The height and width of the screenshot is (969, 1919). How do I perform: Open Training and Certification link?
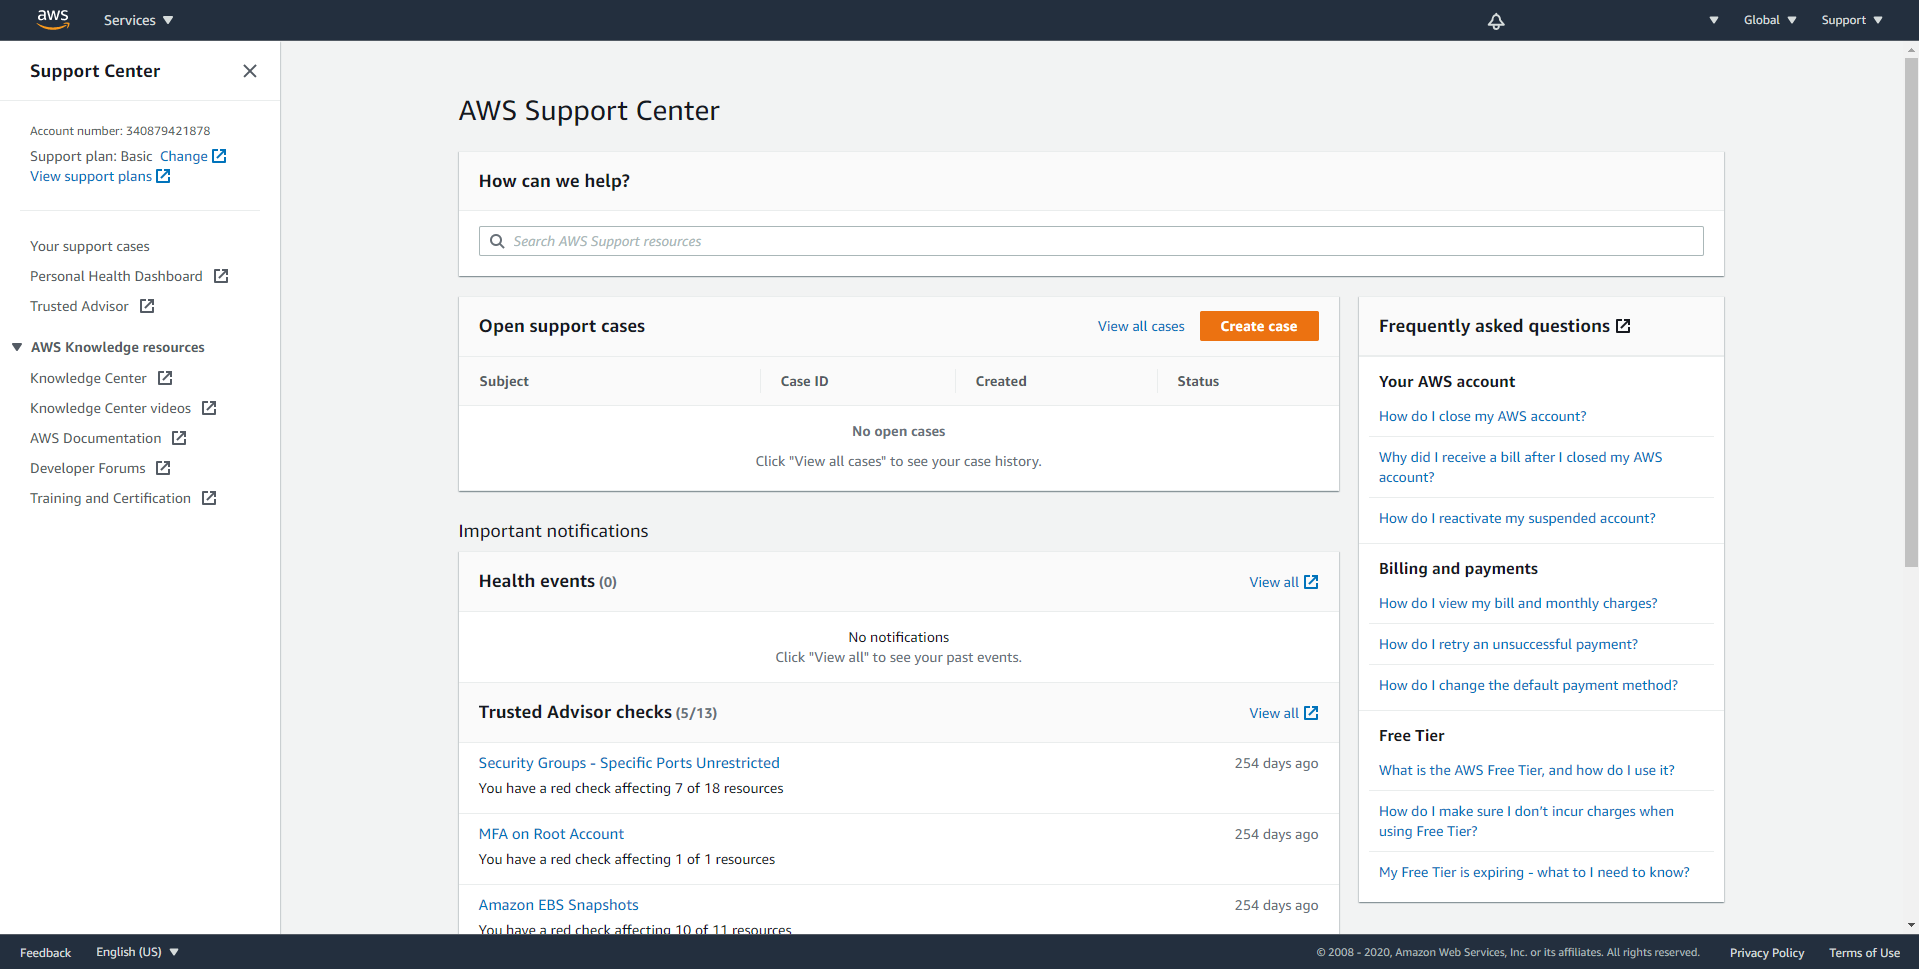click(x=110, y=498)
